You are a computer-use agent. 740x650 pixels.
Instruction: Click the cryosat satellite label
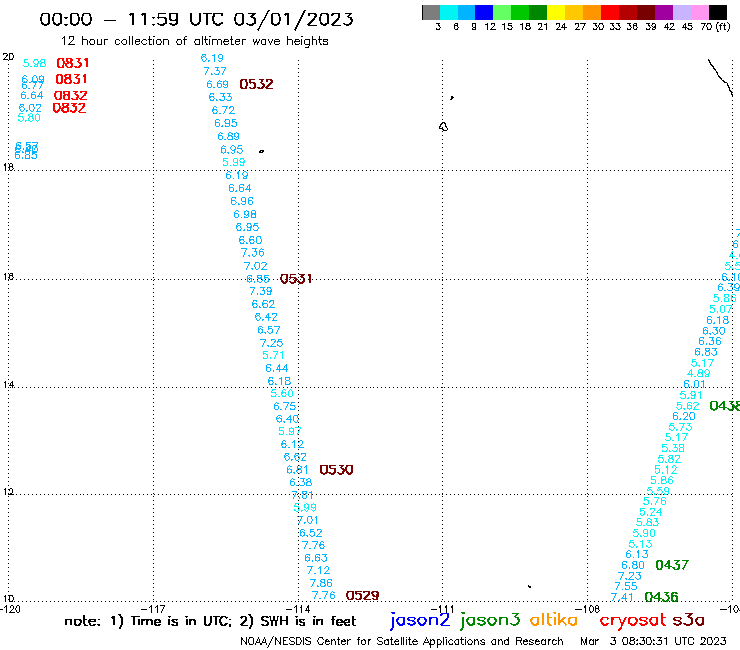click(x=633, y=621)
